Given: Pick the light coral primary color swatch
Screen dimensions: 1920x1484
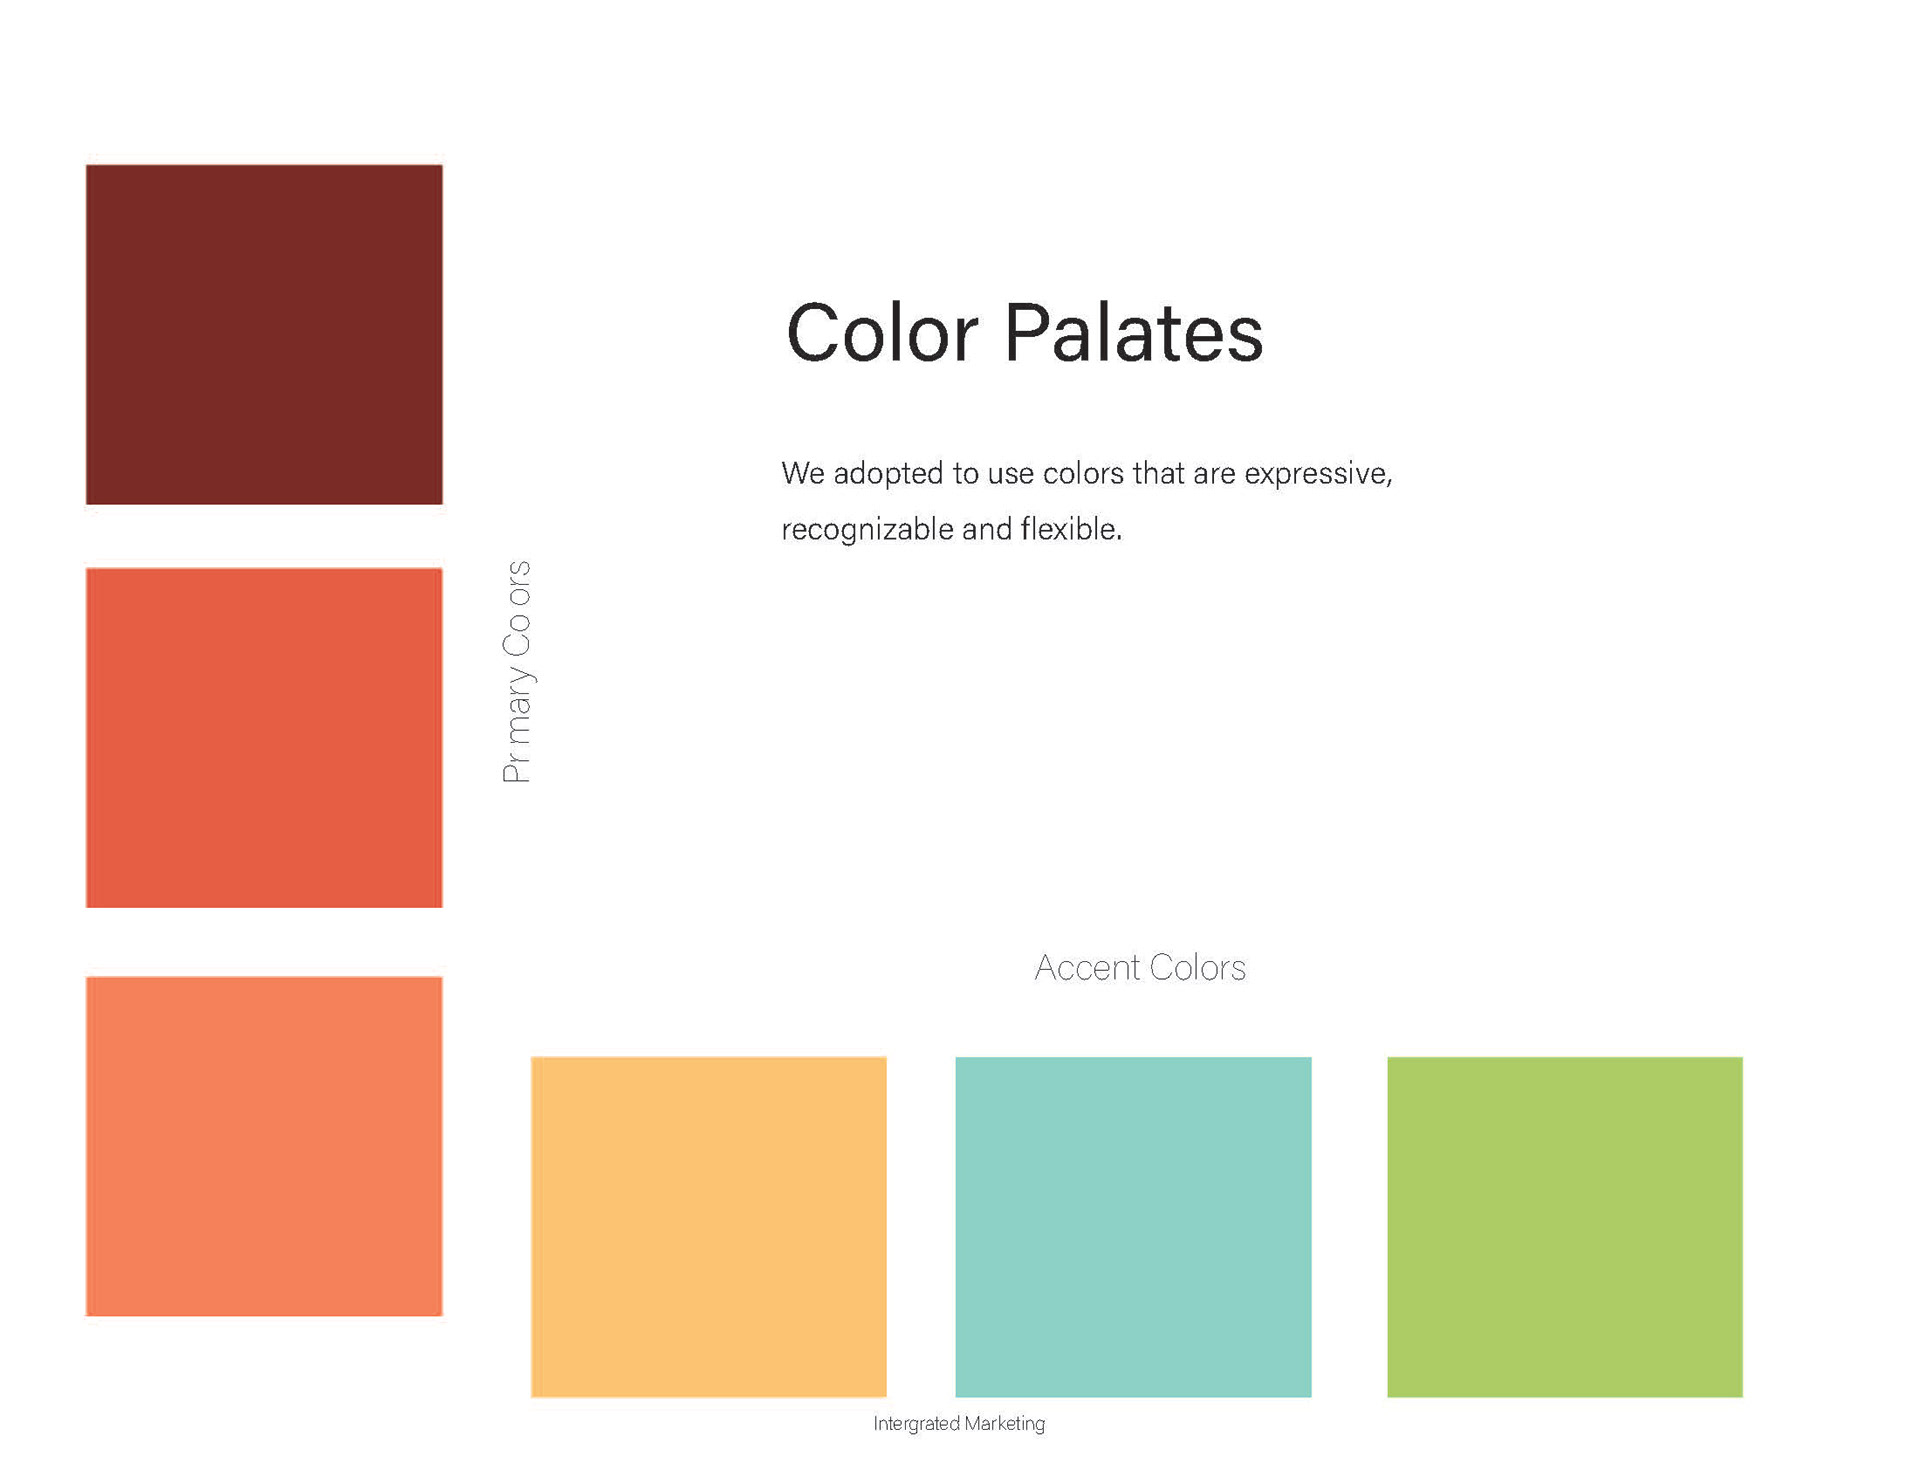Looking at the screenshot, I should [264, 1145].
